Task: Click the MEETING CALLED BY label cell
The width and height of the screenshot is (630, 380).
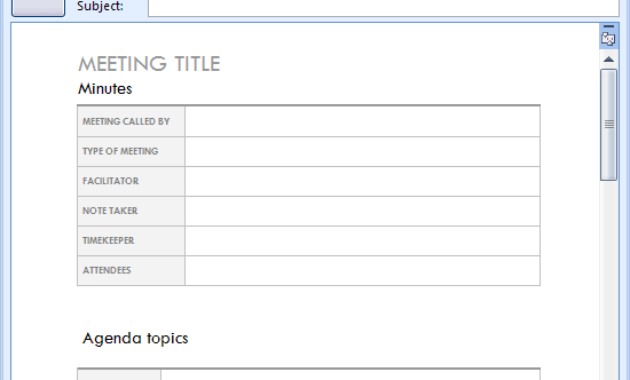Action: [131, 121]
